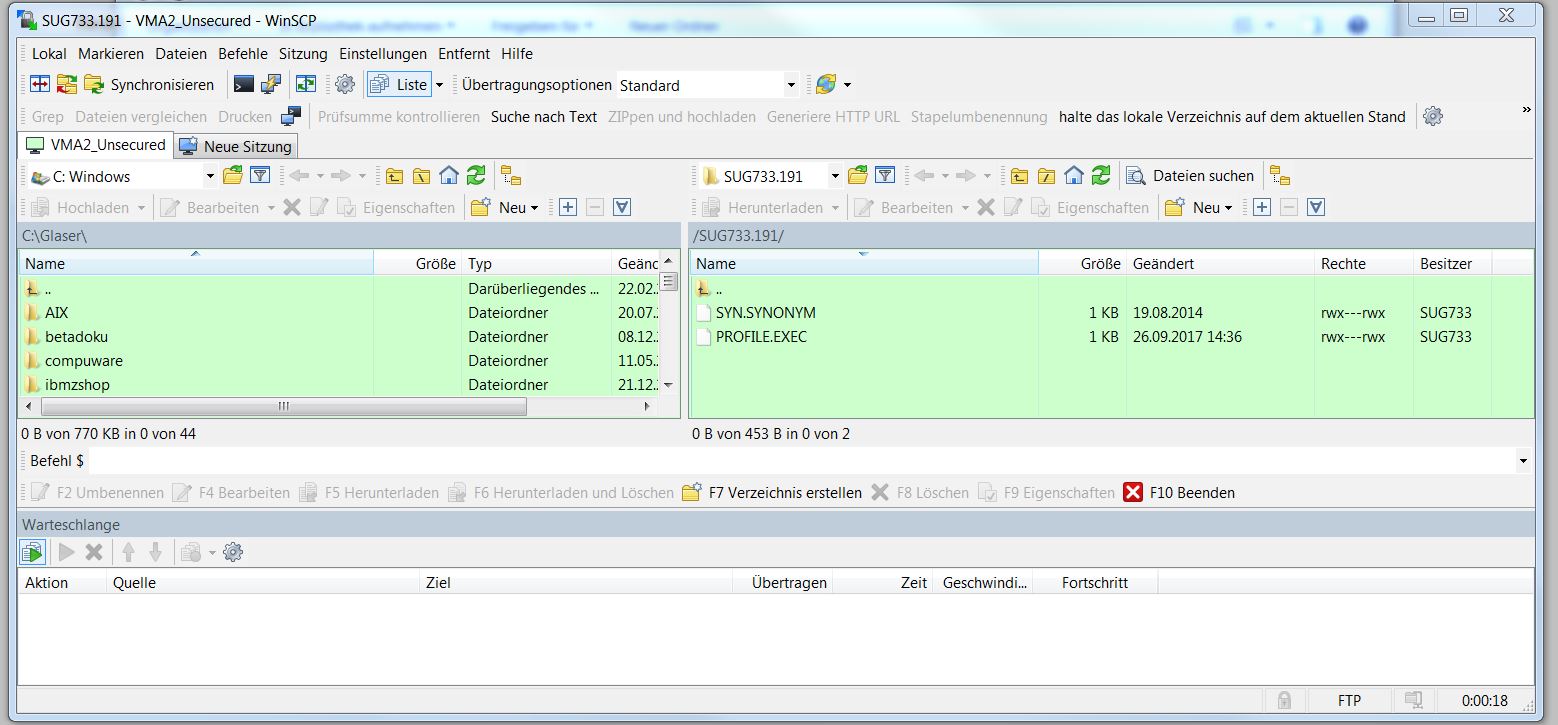Show the remote directory tree icon
Viewport: 1558px width, 725px height.
pyautogui.click(x=1280, y=176)
